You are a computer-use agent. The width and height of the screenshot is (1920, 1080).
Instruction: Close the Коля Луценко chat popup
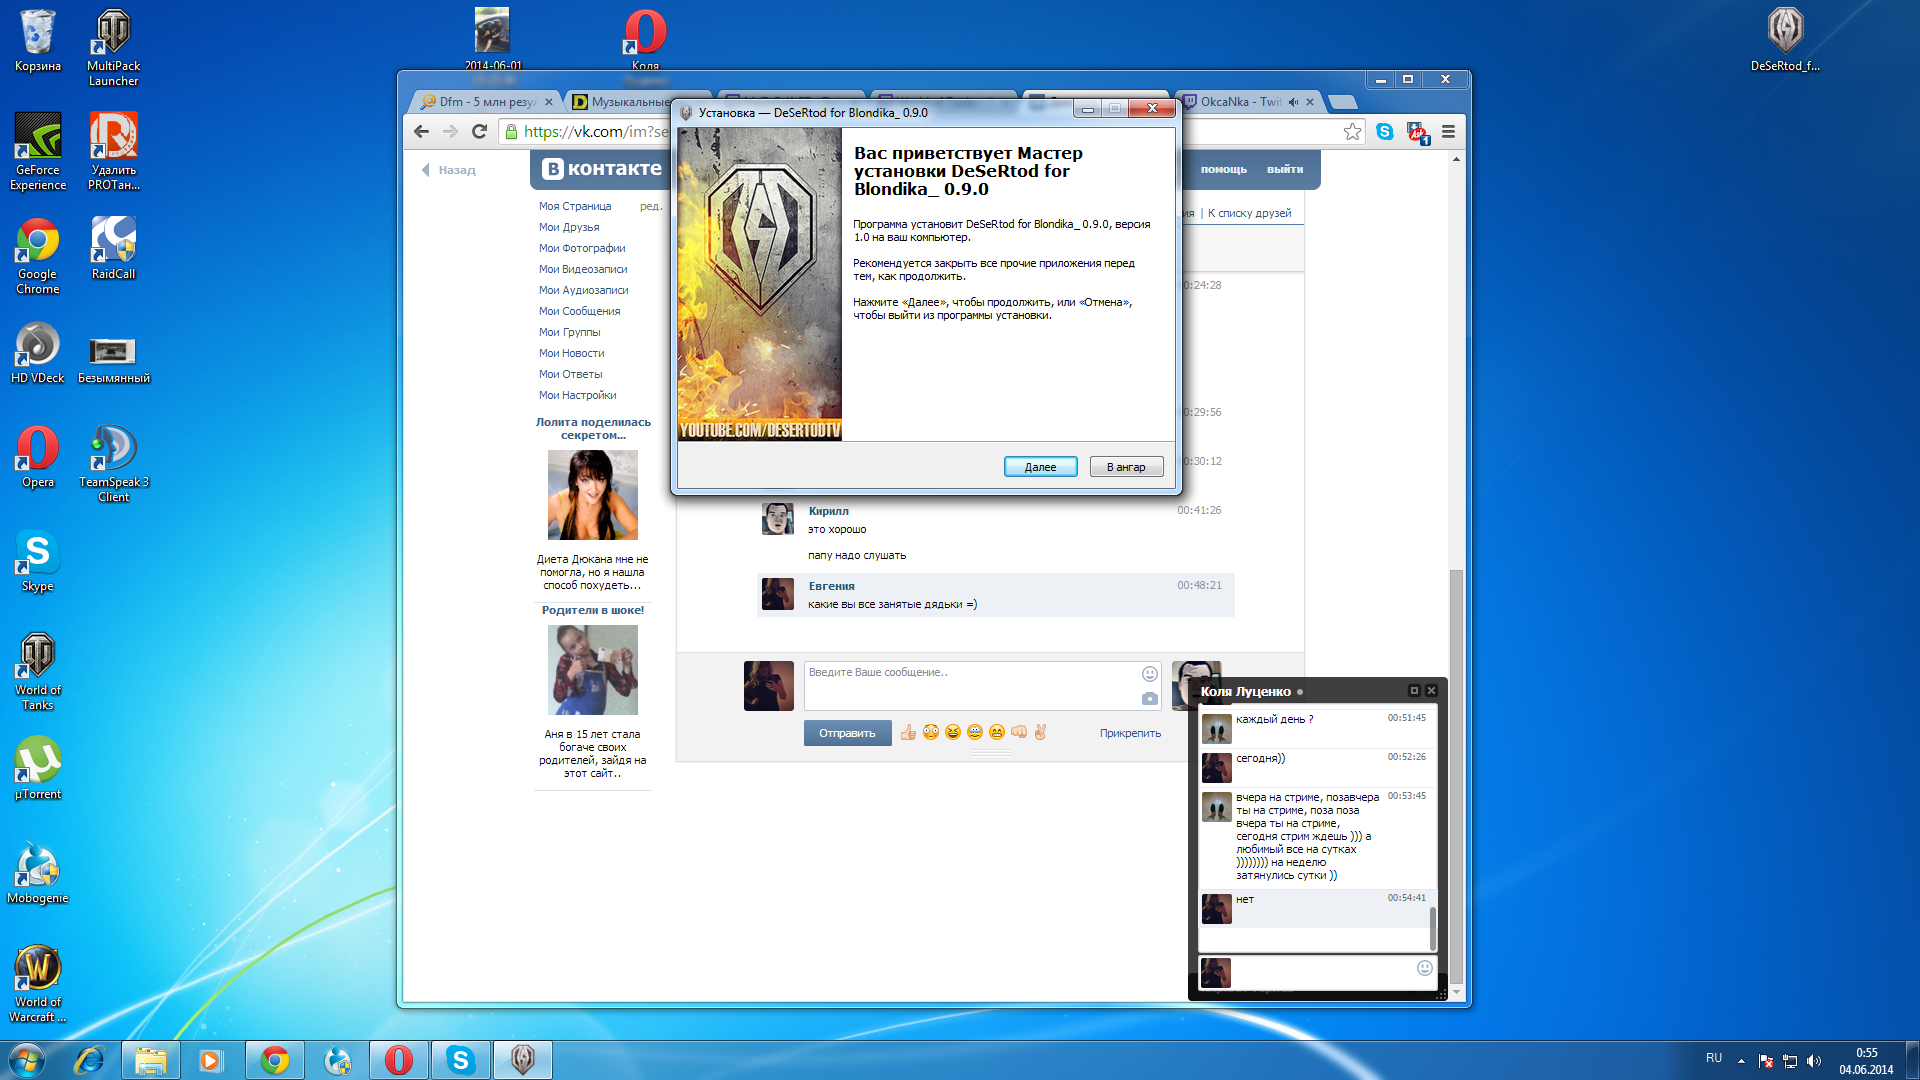coord(1432,691)
